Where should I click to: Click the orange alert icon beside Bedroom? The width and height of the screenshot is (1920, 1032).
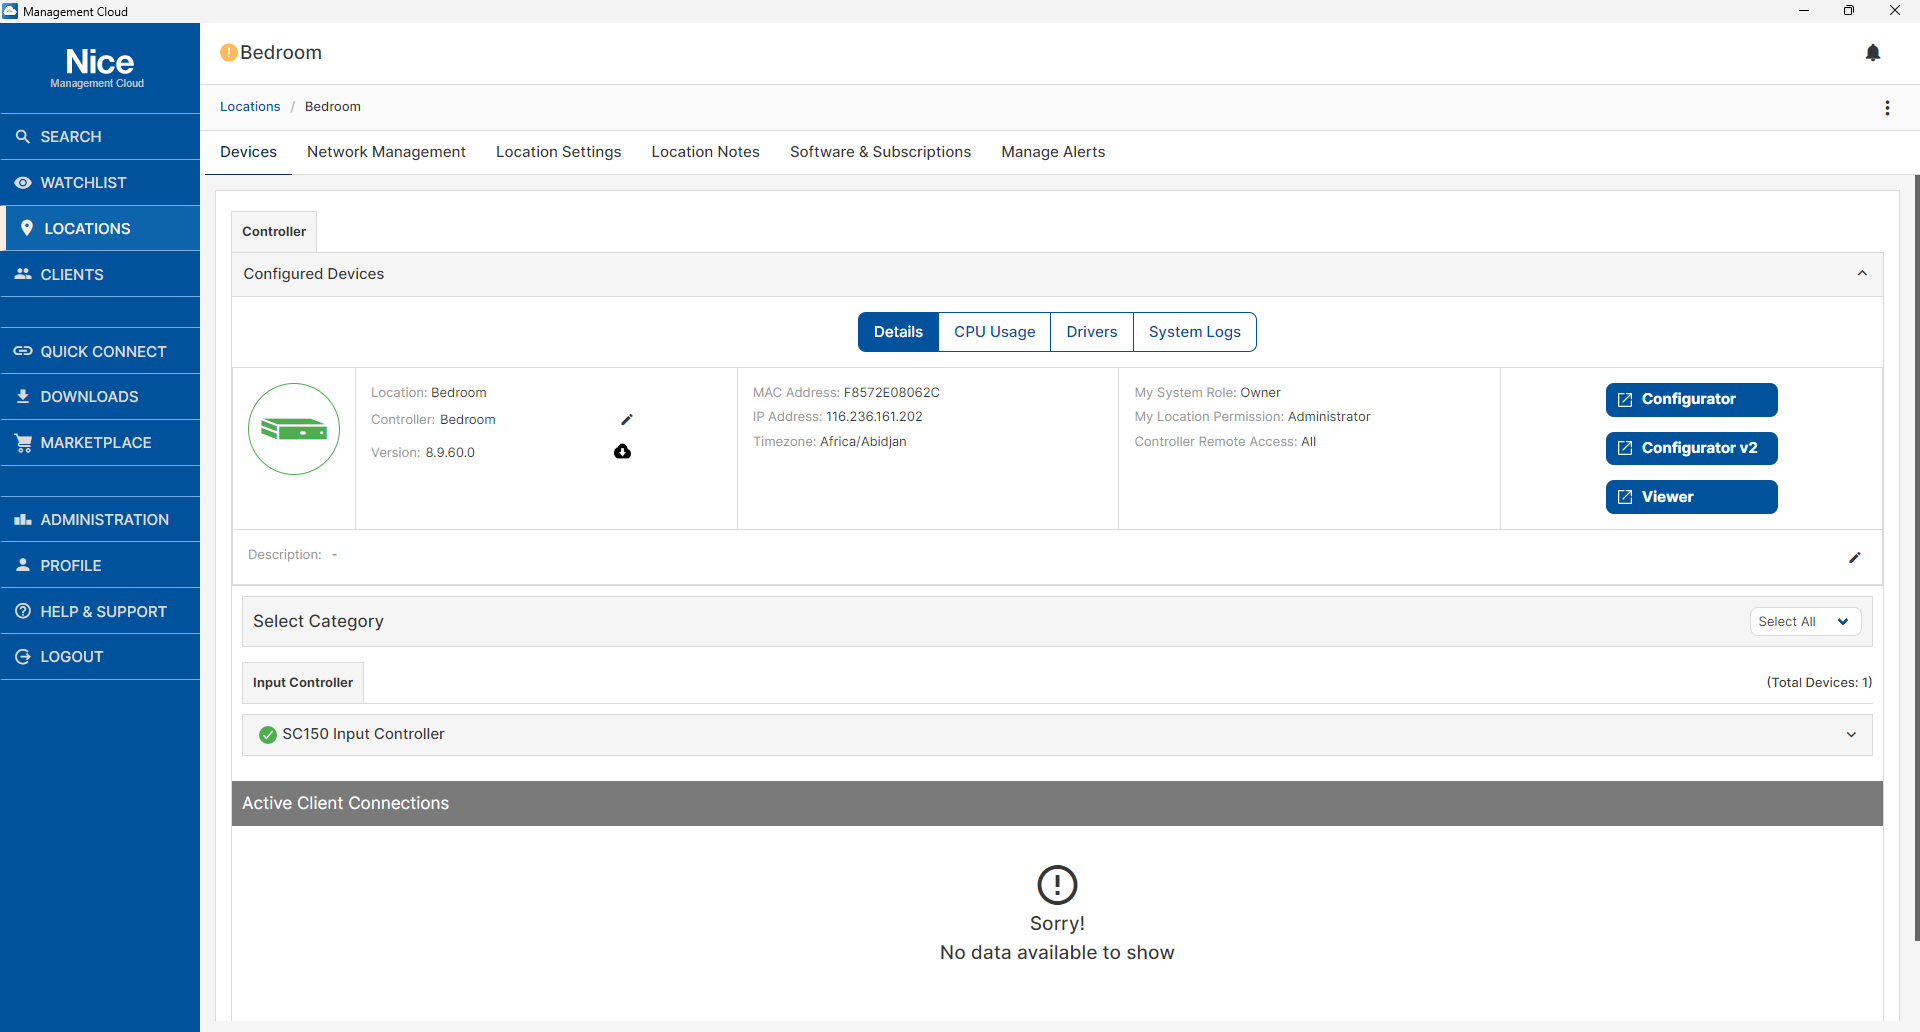229,53
